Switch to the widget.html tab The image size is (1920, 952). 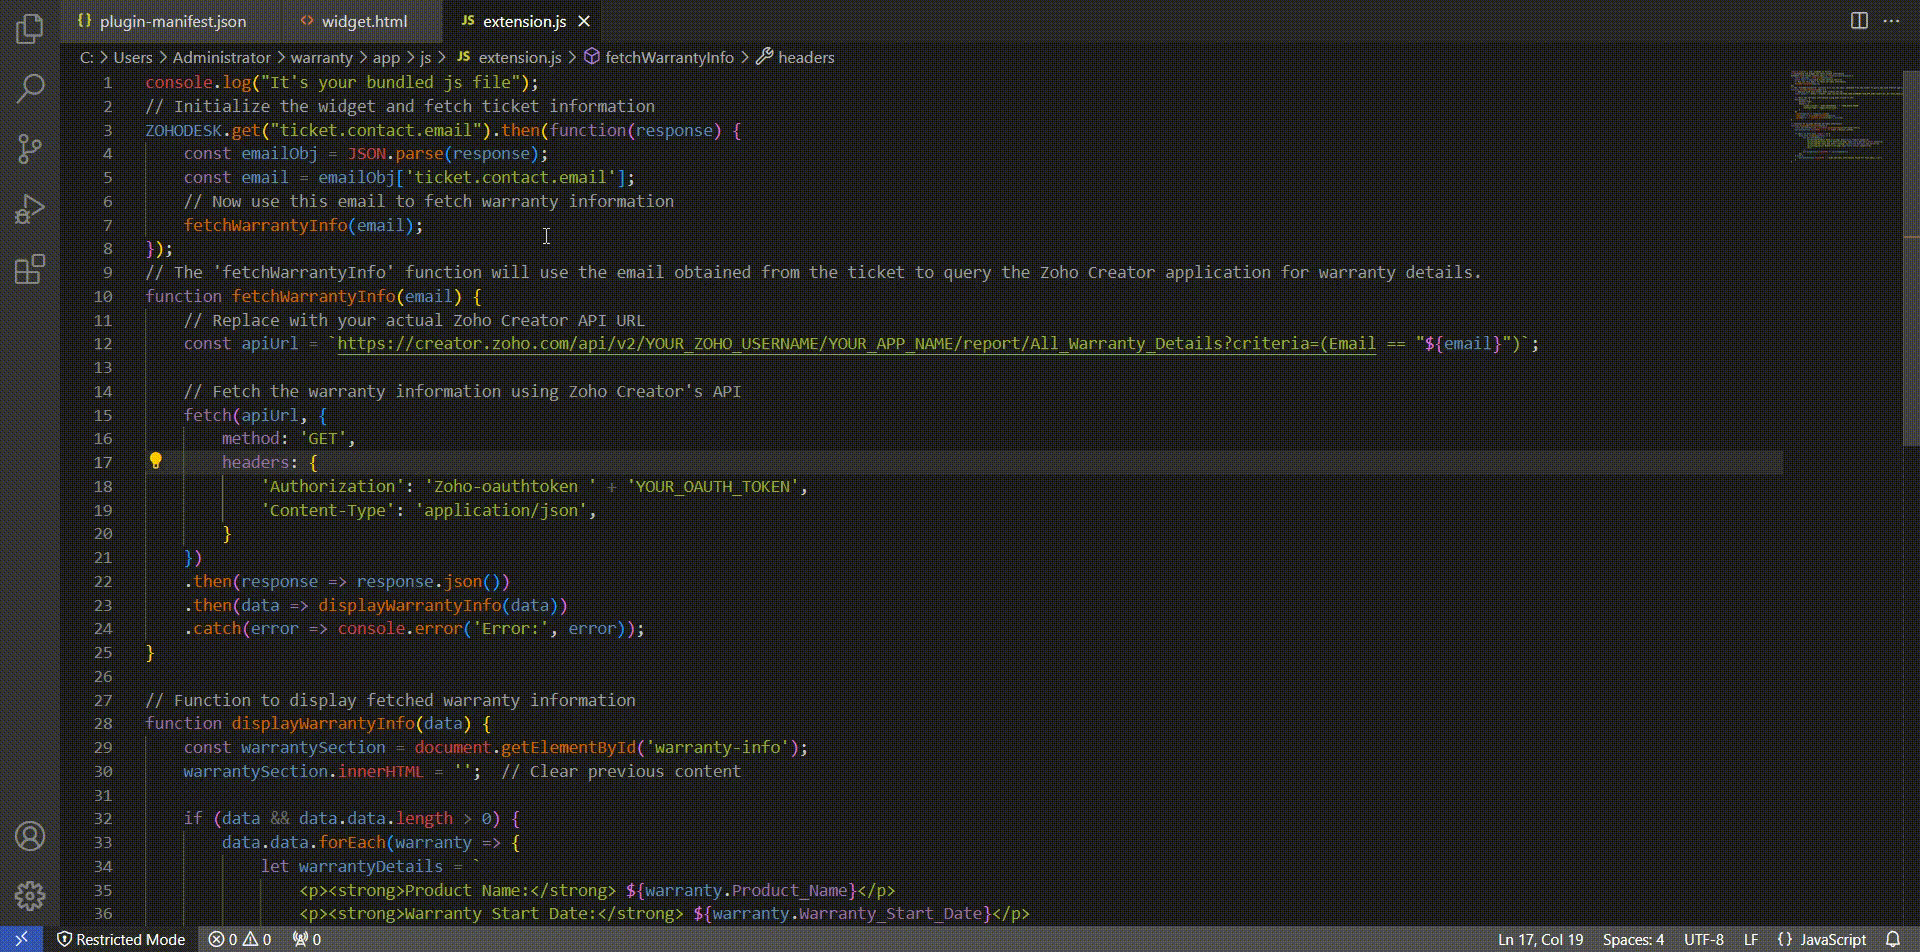364,21
